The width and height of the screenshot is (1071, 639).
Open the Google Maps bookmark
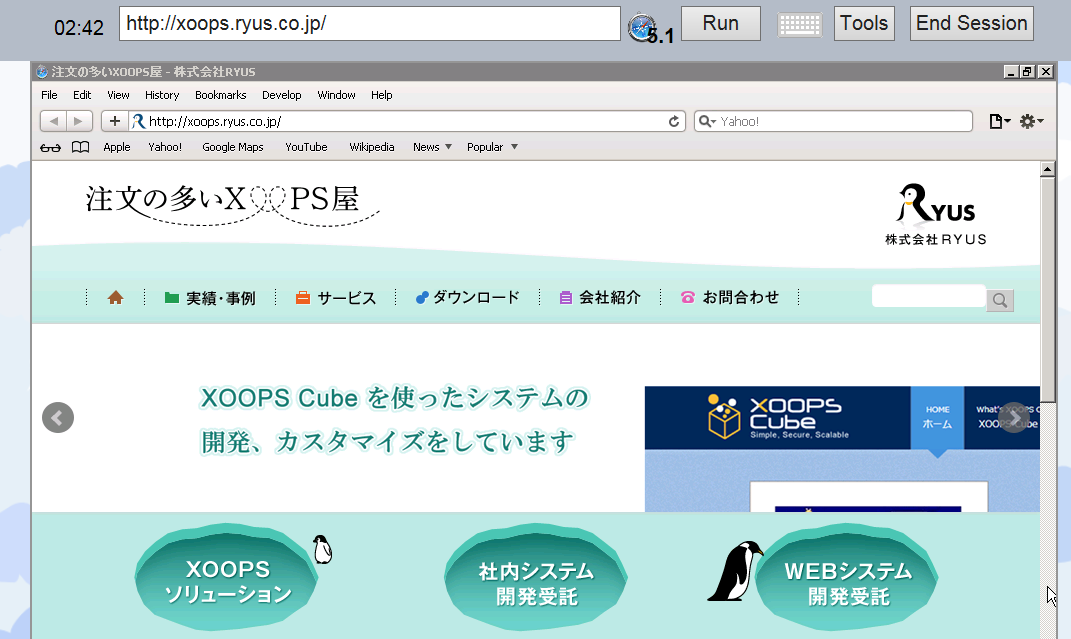(233, 147)
